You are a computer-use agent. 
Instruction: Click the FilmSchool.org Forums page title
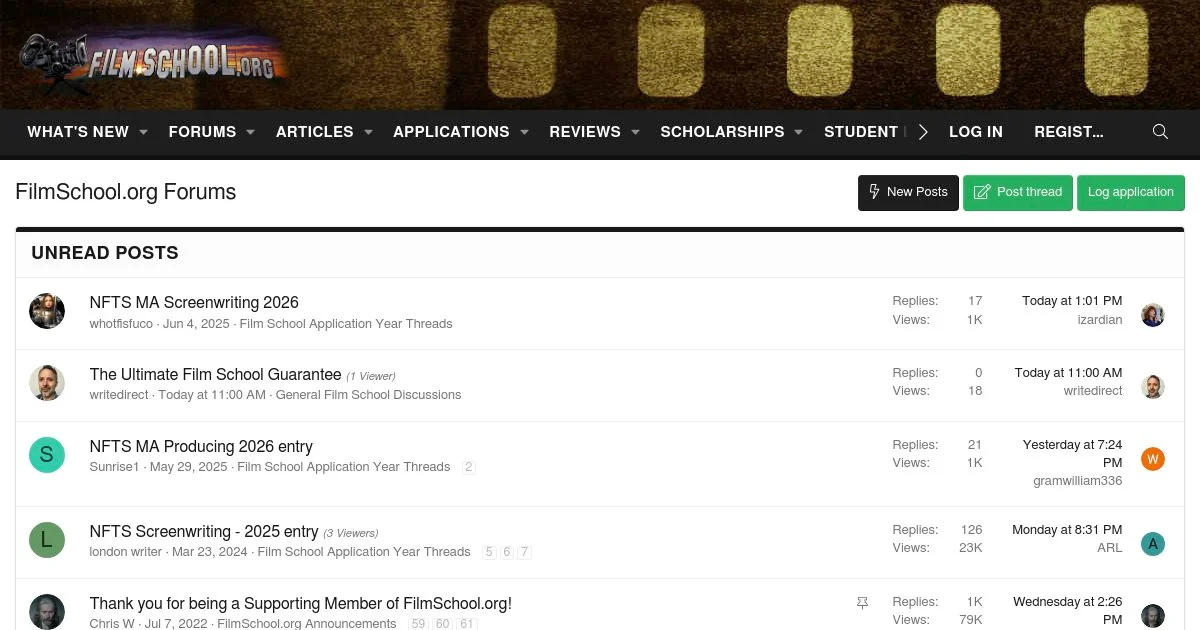click(126, 192)
